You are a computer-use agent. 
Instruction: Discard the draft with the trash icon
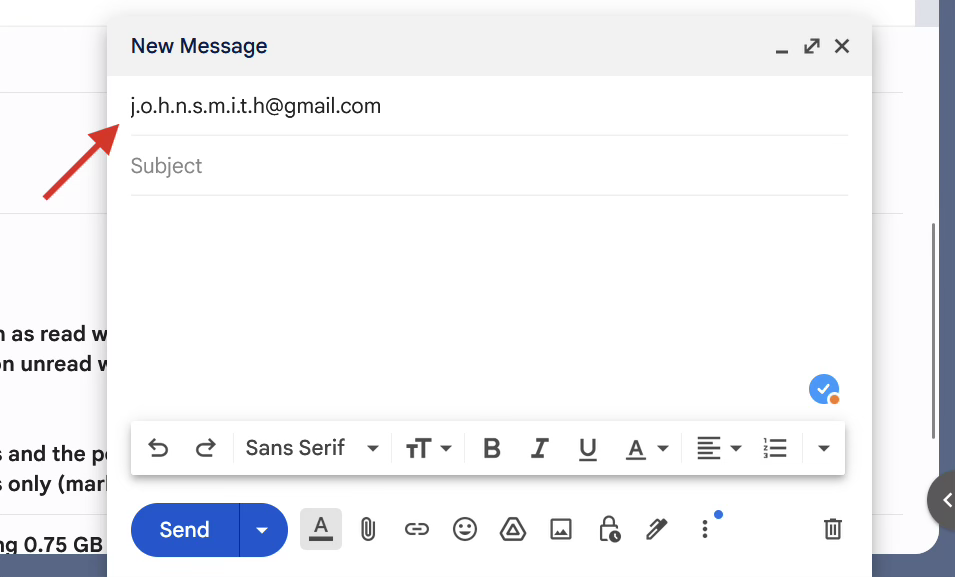tap(832, 529)
